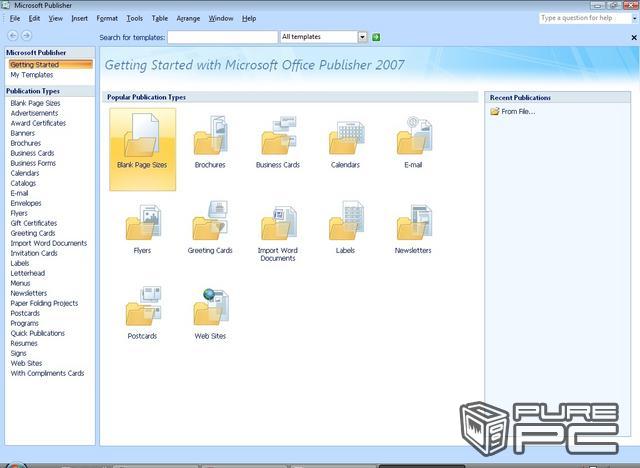Screen dimensions: 640x468
Task: Choose Labels in sidebar list
Action: 20,263
